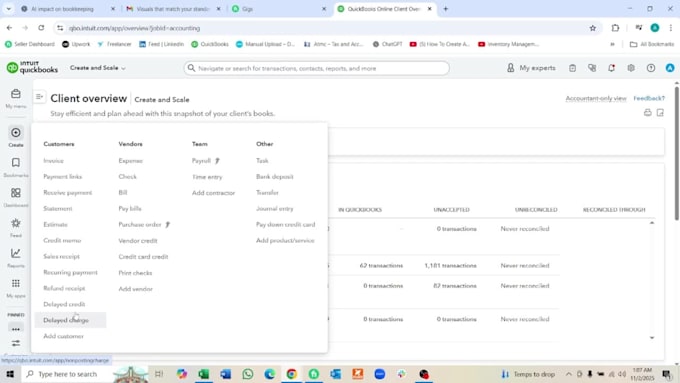This screenshot has width=680, height=383.
Task: Open Dashboard in the left sidebar
Action: pos(16,197)
